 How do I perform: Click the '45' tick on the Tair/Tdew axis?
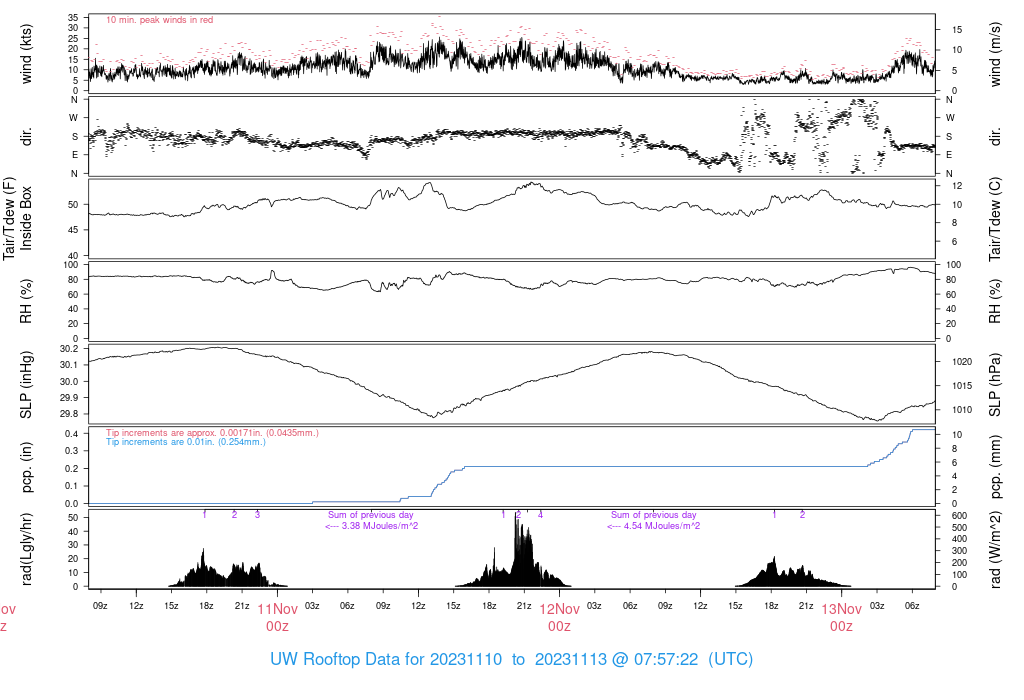(x=73, y=230)
